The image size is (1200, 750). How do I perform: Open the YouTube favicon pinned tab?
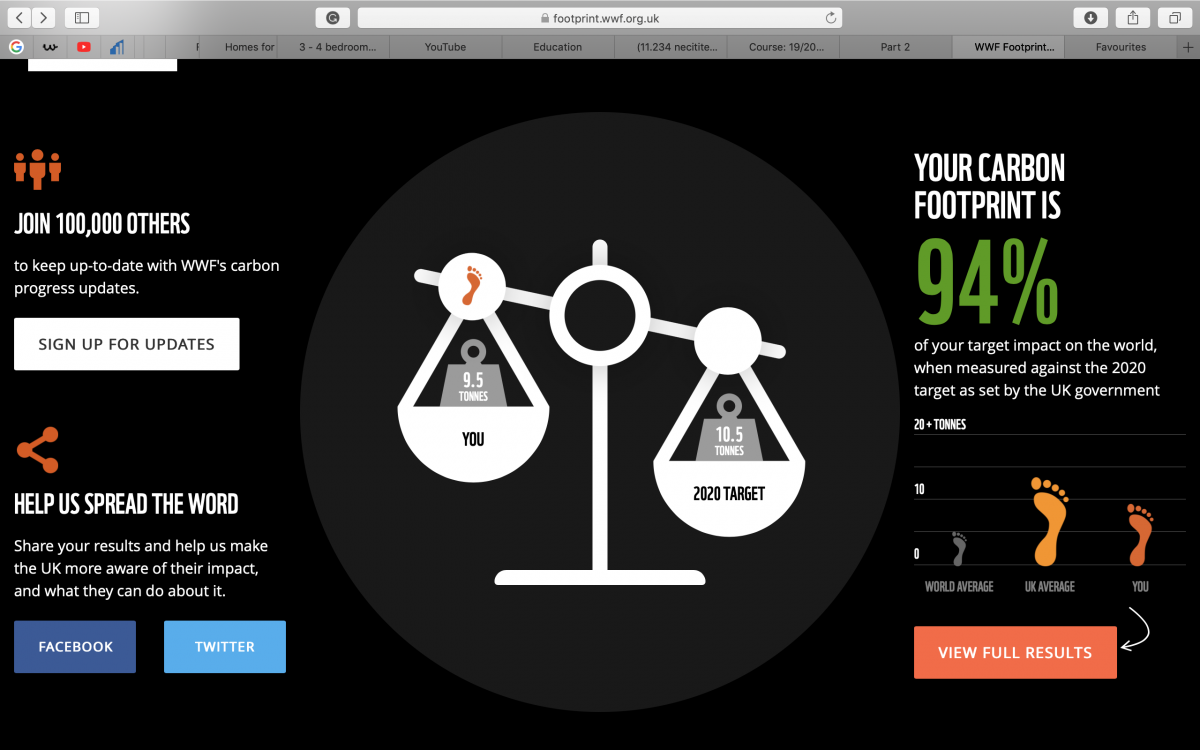pyautogui.click(x=84, y=47)
